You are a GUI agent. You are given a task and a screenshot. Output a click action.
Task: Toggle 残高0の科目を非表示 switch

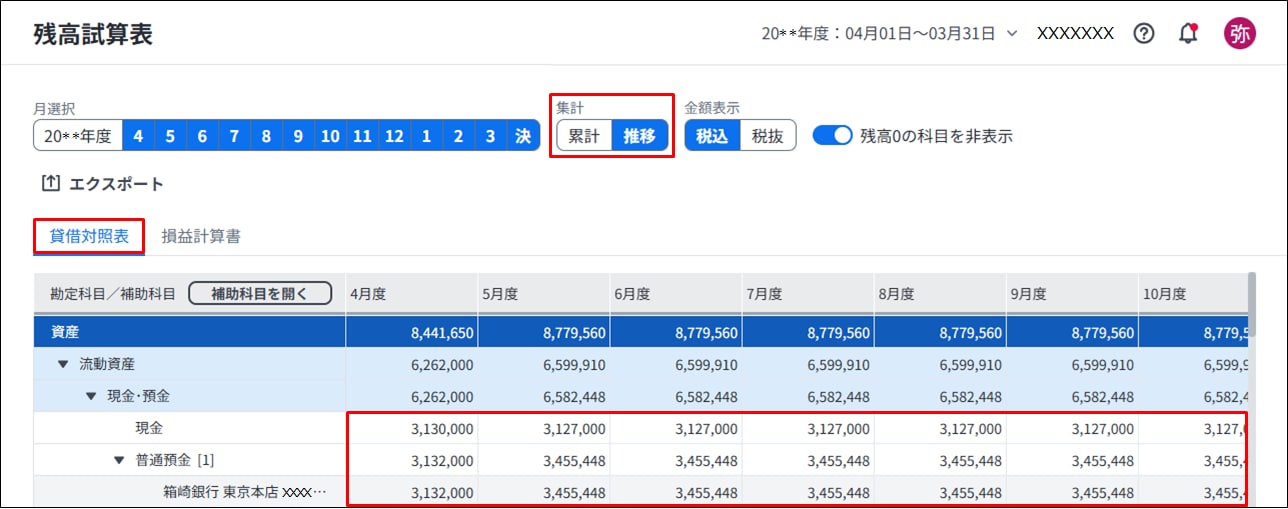pos(832,136)
